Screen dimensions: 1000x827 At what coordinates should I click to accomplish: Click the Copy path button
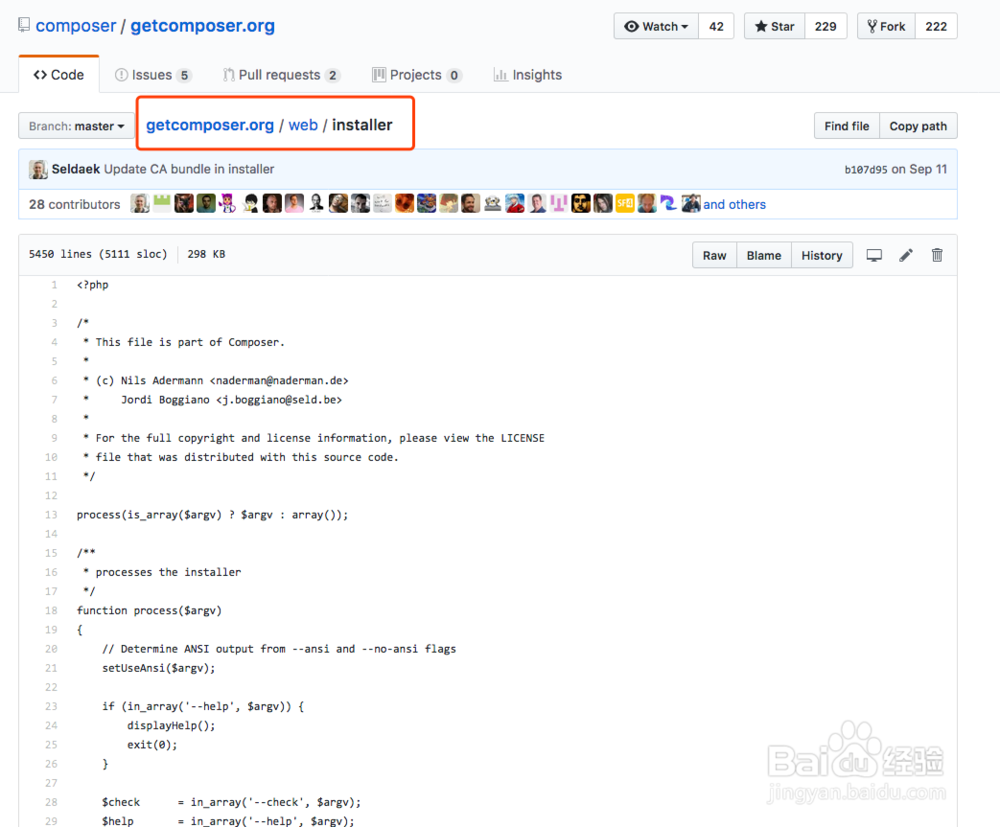[917, 126]
